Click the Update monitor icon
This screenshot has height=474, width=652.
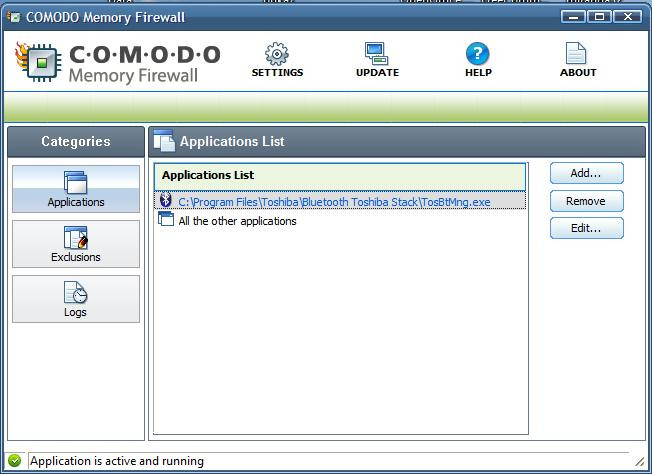coord(377,53)
